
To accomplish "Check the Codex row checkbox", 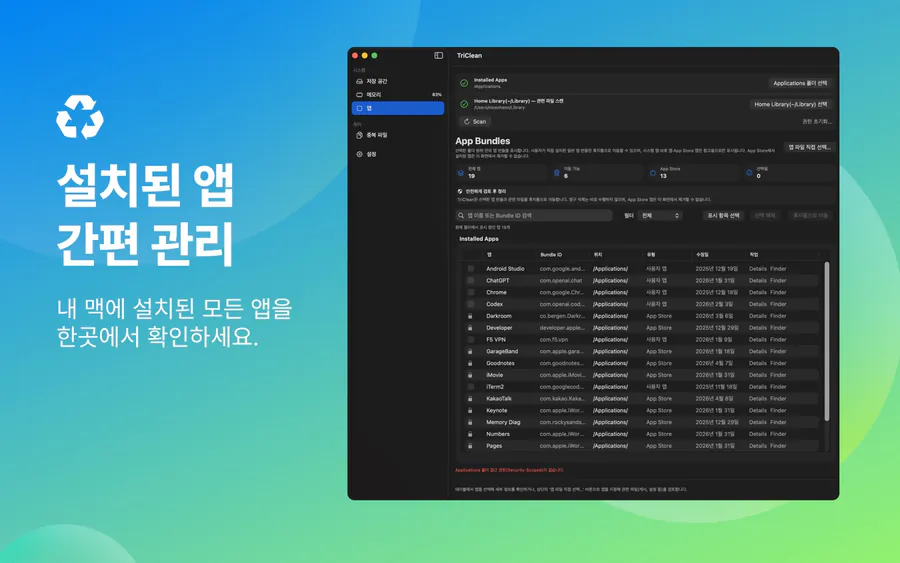I will point(471,304).
